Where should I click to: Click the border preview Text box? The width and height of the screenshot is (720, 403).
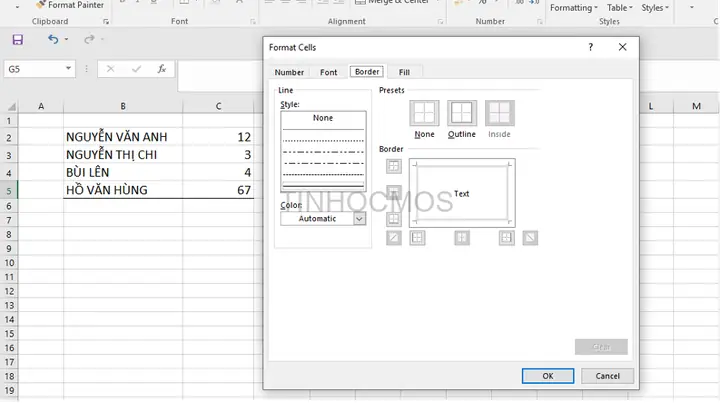462,193
